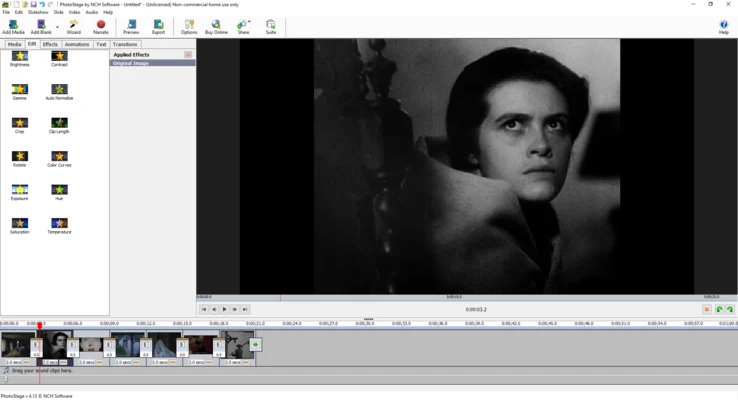Click the Add Blank slide icon

(41, 27)
